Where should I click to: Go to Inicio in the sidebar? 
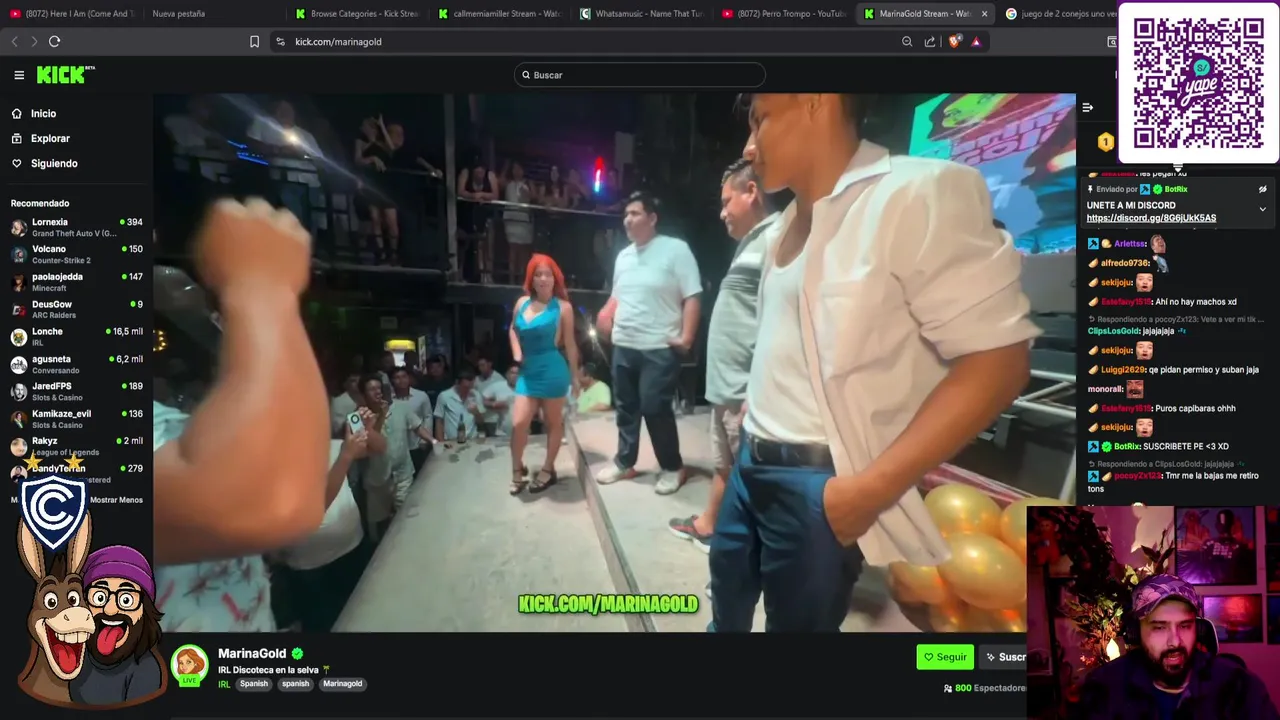pyautogui.click(x=43, y=114)
